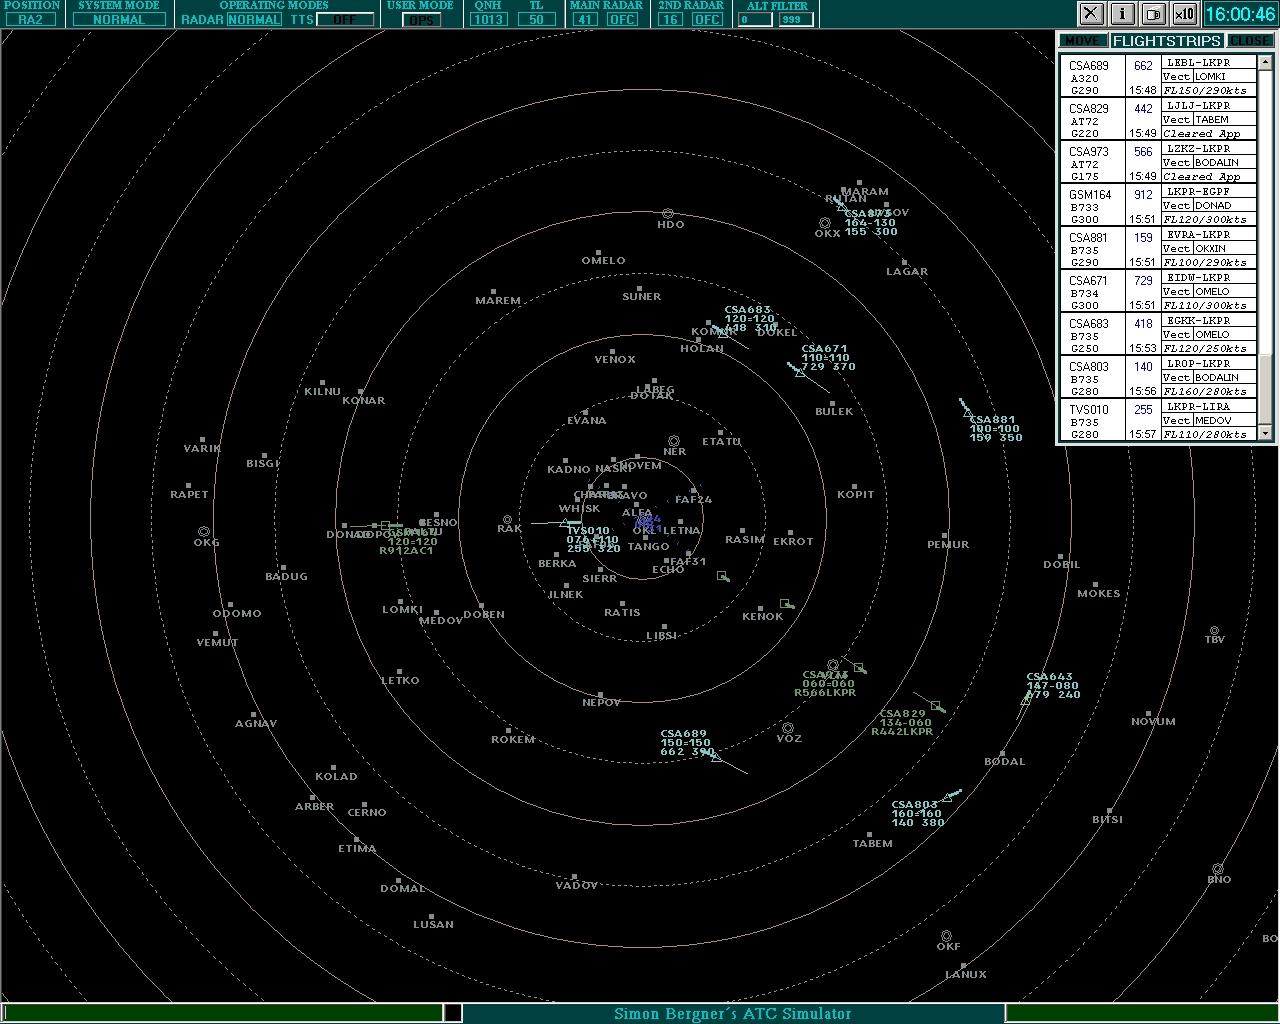Viewport: 1280px width, 1024px height.
Task: Click FL150/290kts clearance in CSA689 strip
Action: point(1204,90)
